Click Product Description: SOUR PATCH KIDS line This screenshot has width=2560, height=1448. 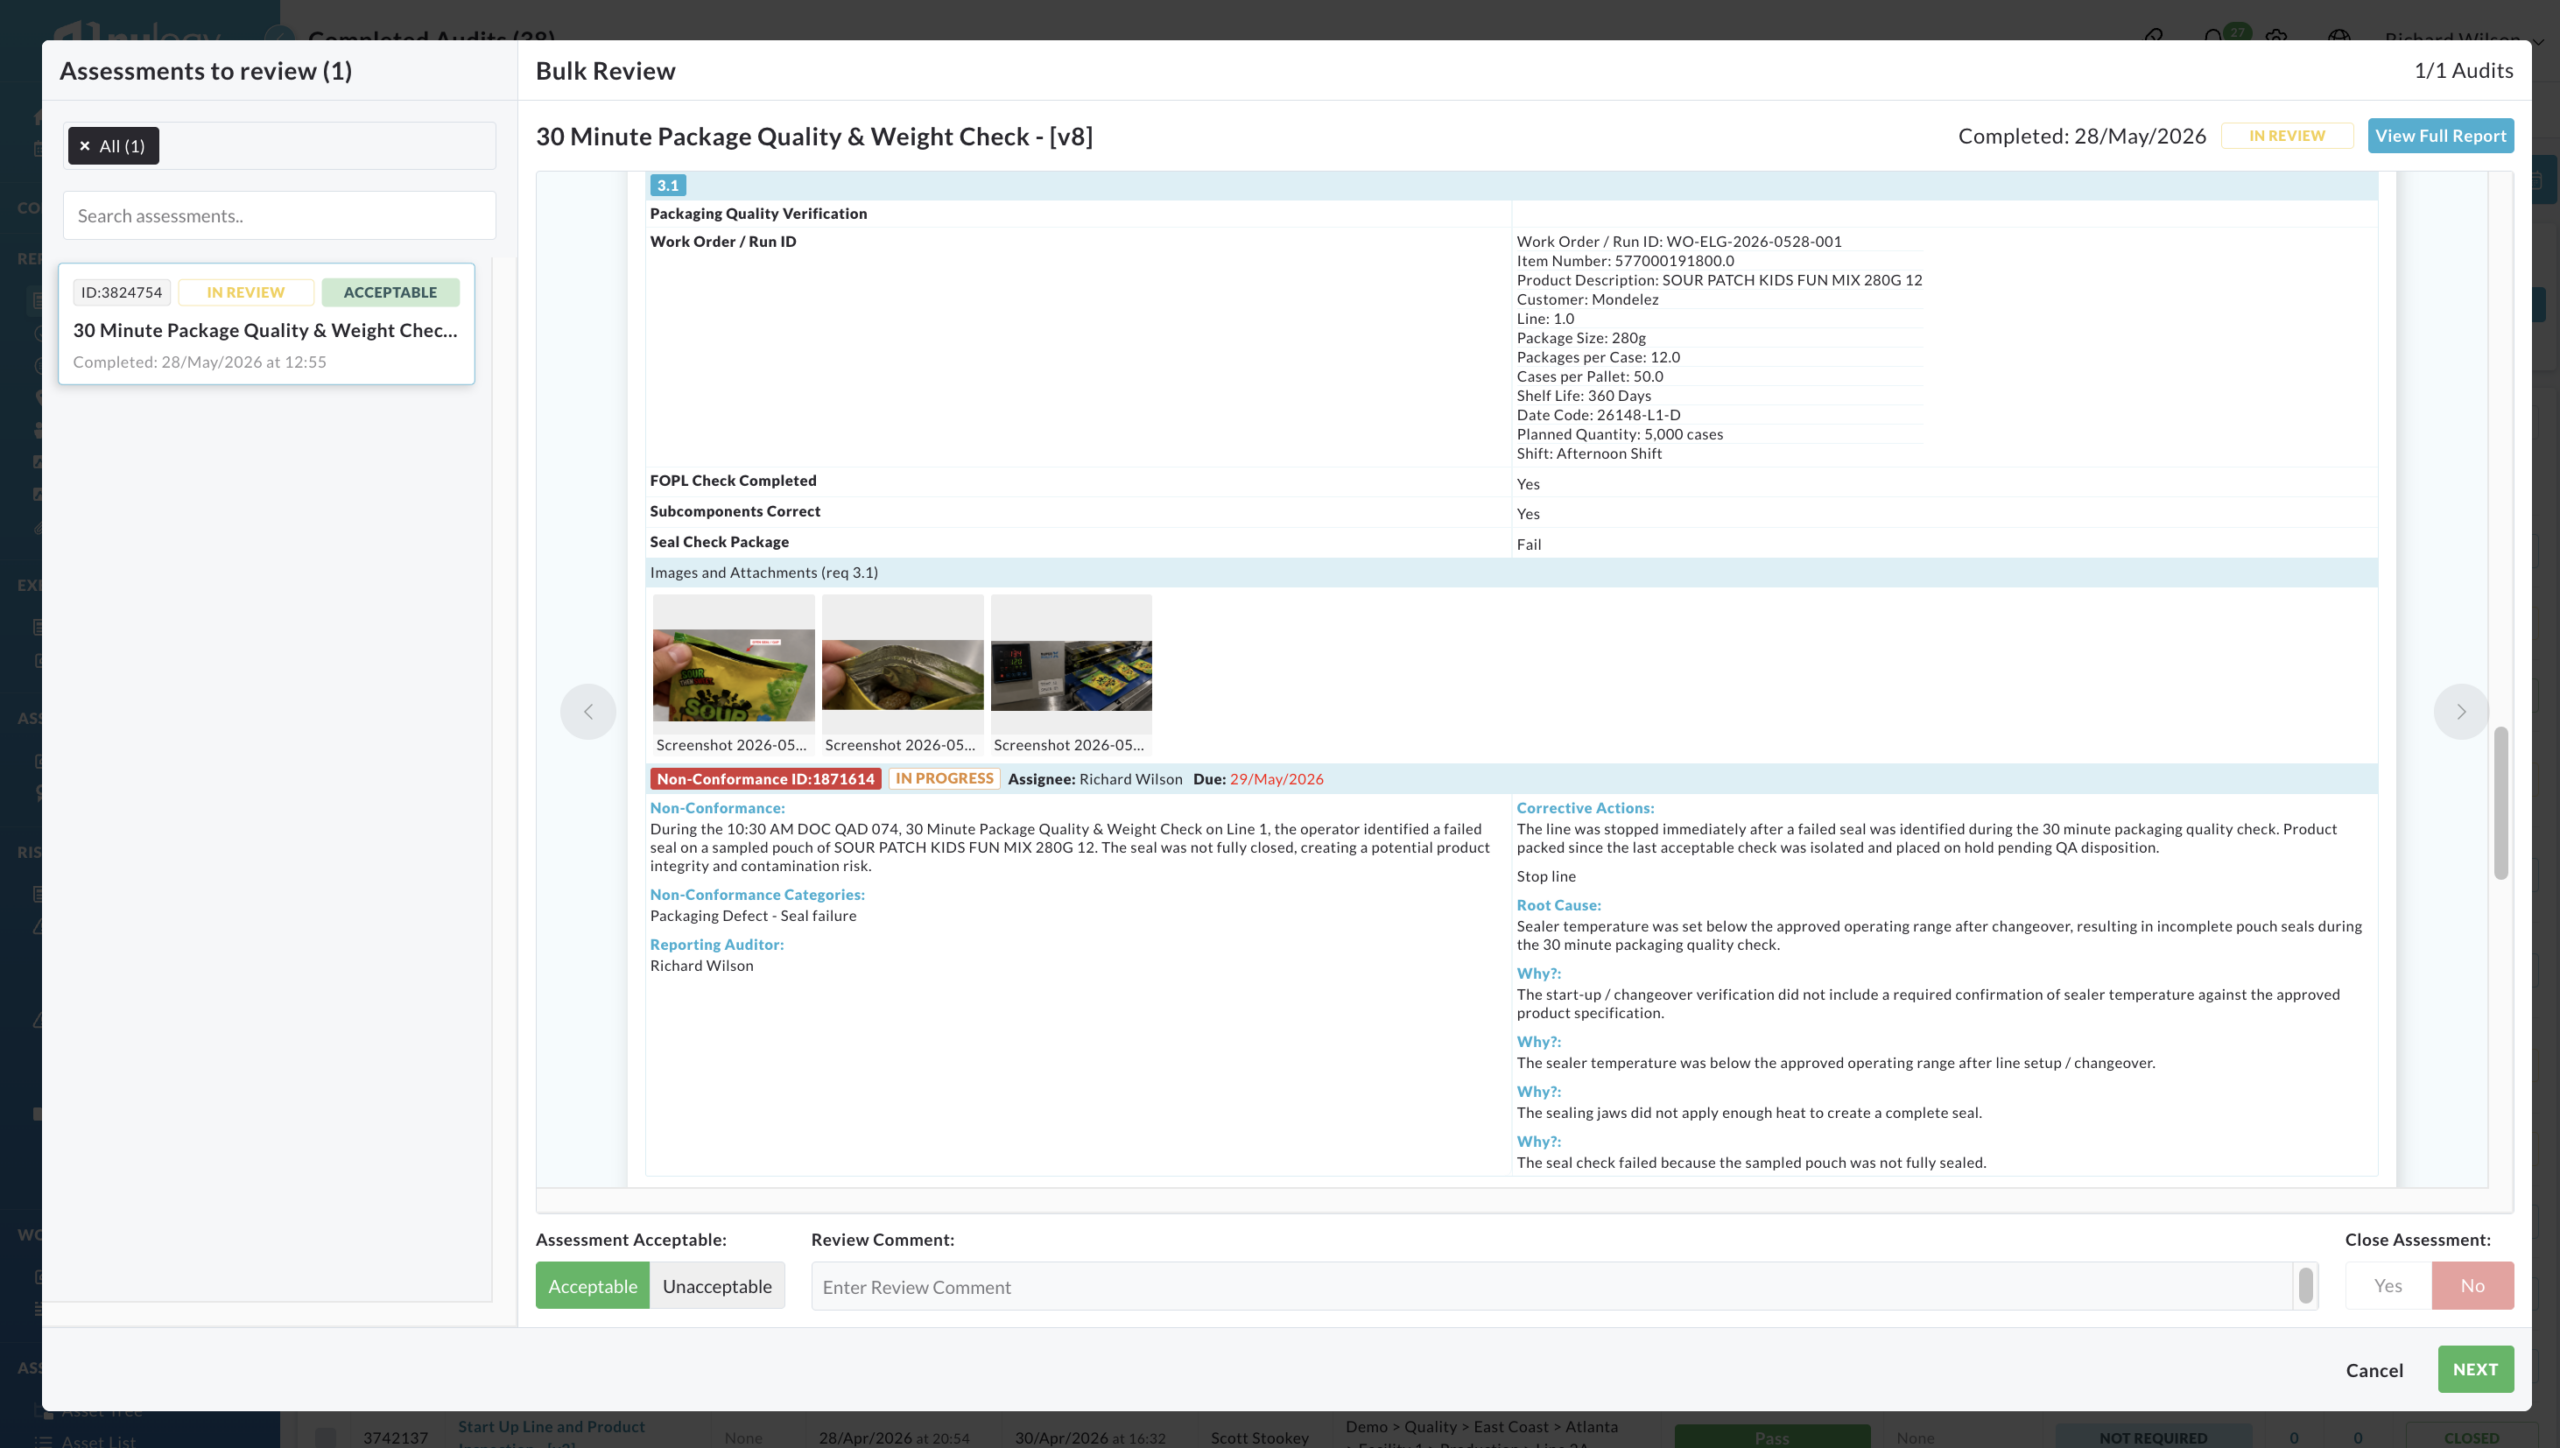(1719, 280)
